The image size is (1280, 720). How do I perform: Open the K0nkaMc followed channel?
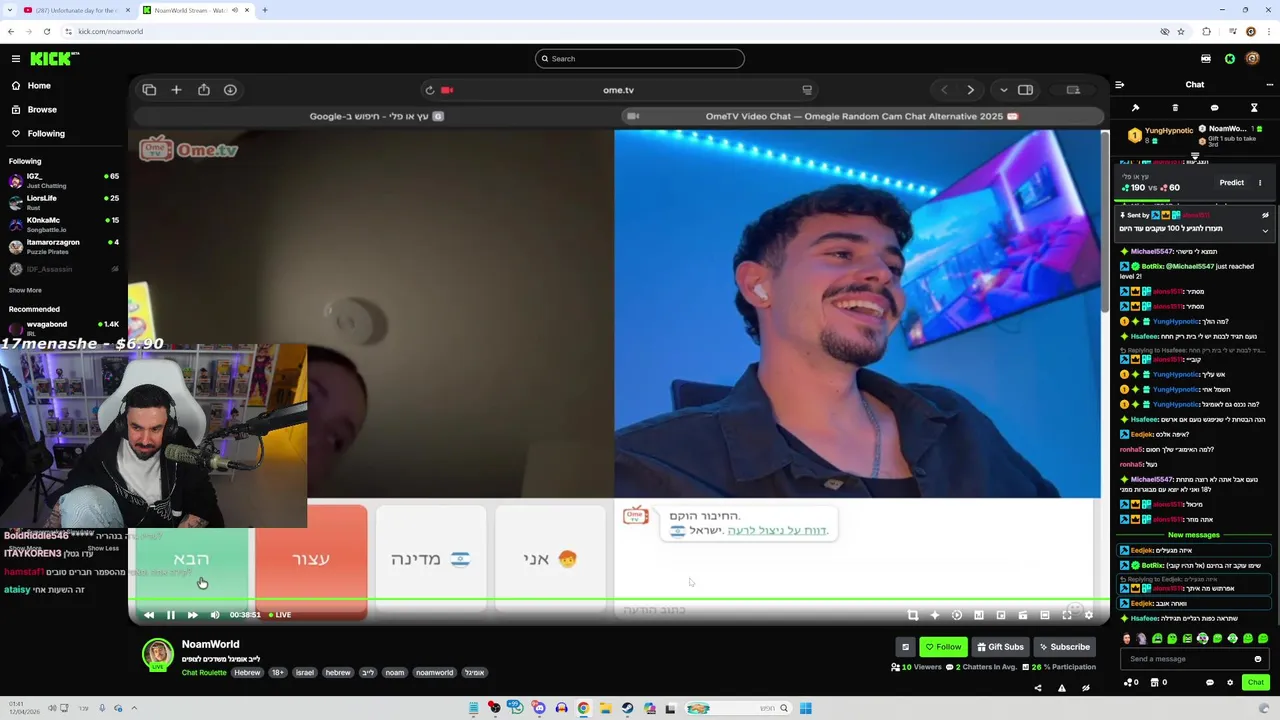[x=64, y=225]
